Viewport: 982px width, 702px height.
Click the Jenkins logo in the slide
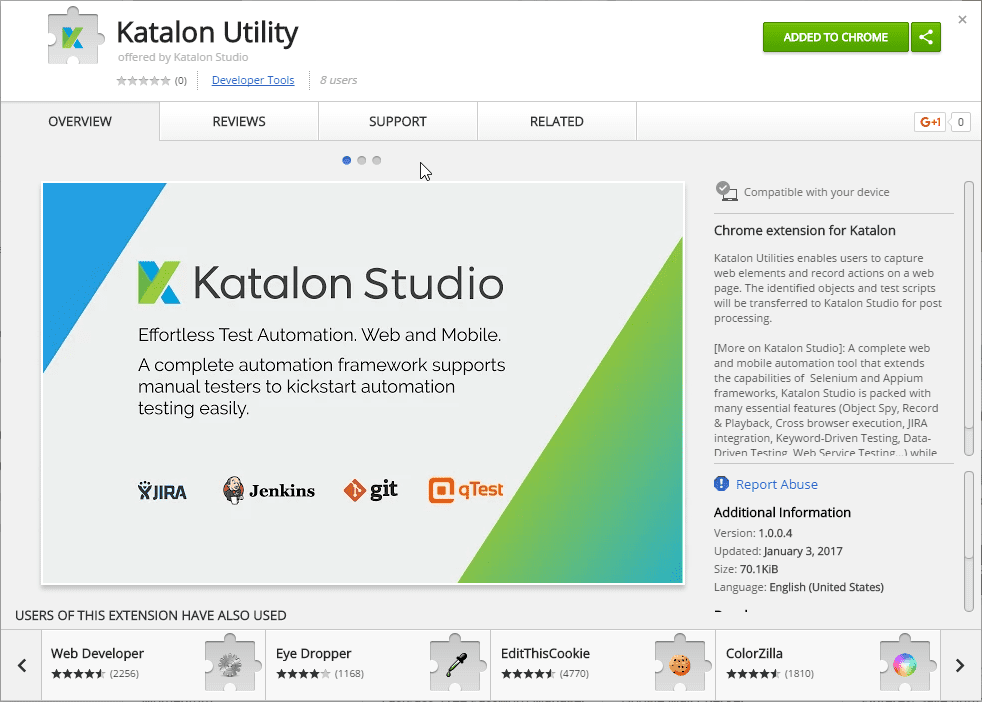pos(269,490)
